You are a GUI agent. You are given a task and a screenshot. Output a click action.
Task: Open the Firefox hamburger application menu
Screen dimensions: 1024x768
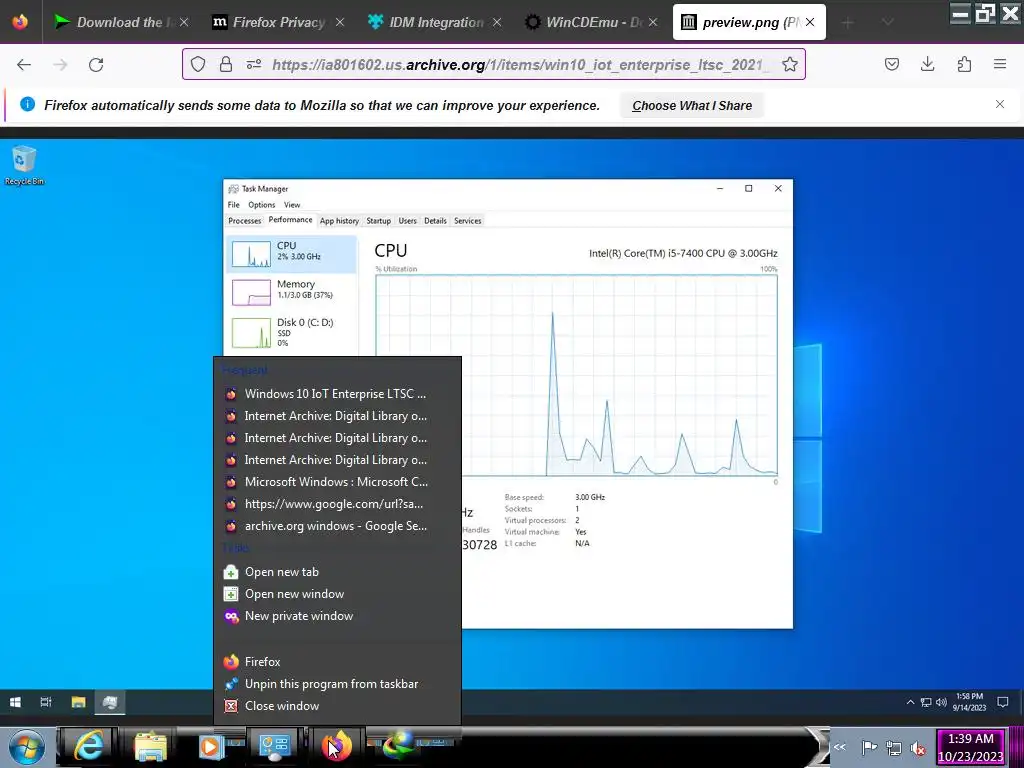tap(1000, 64)
